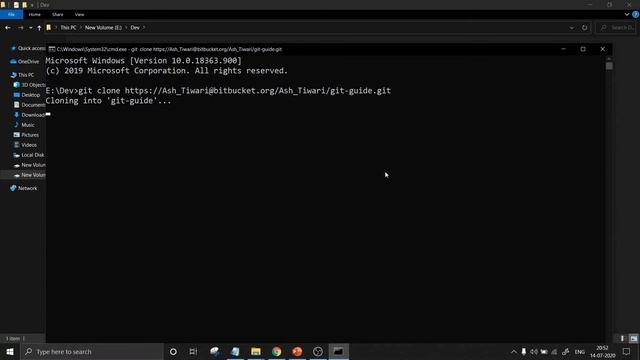The width and height of the screenshot is (640, 360).
Task: Open 3D Objects folder in sidebar
Action: coord(29,85)
